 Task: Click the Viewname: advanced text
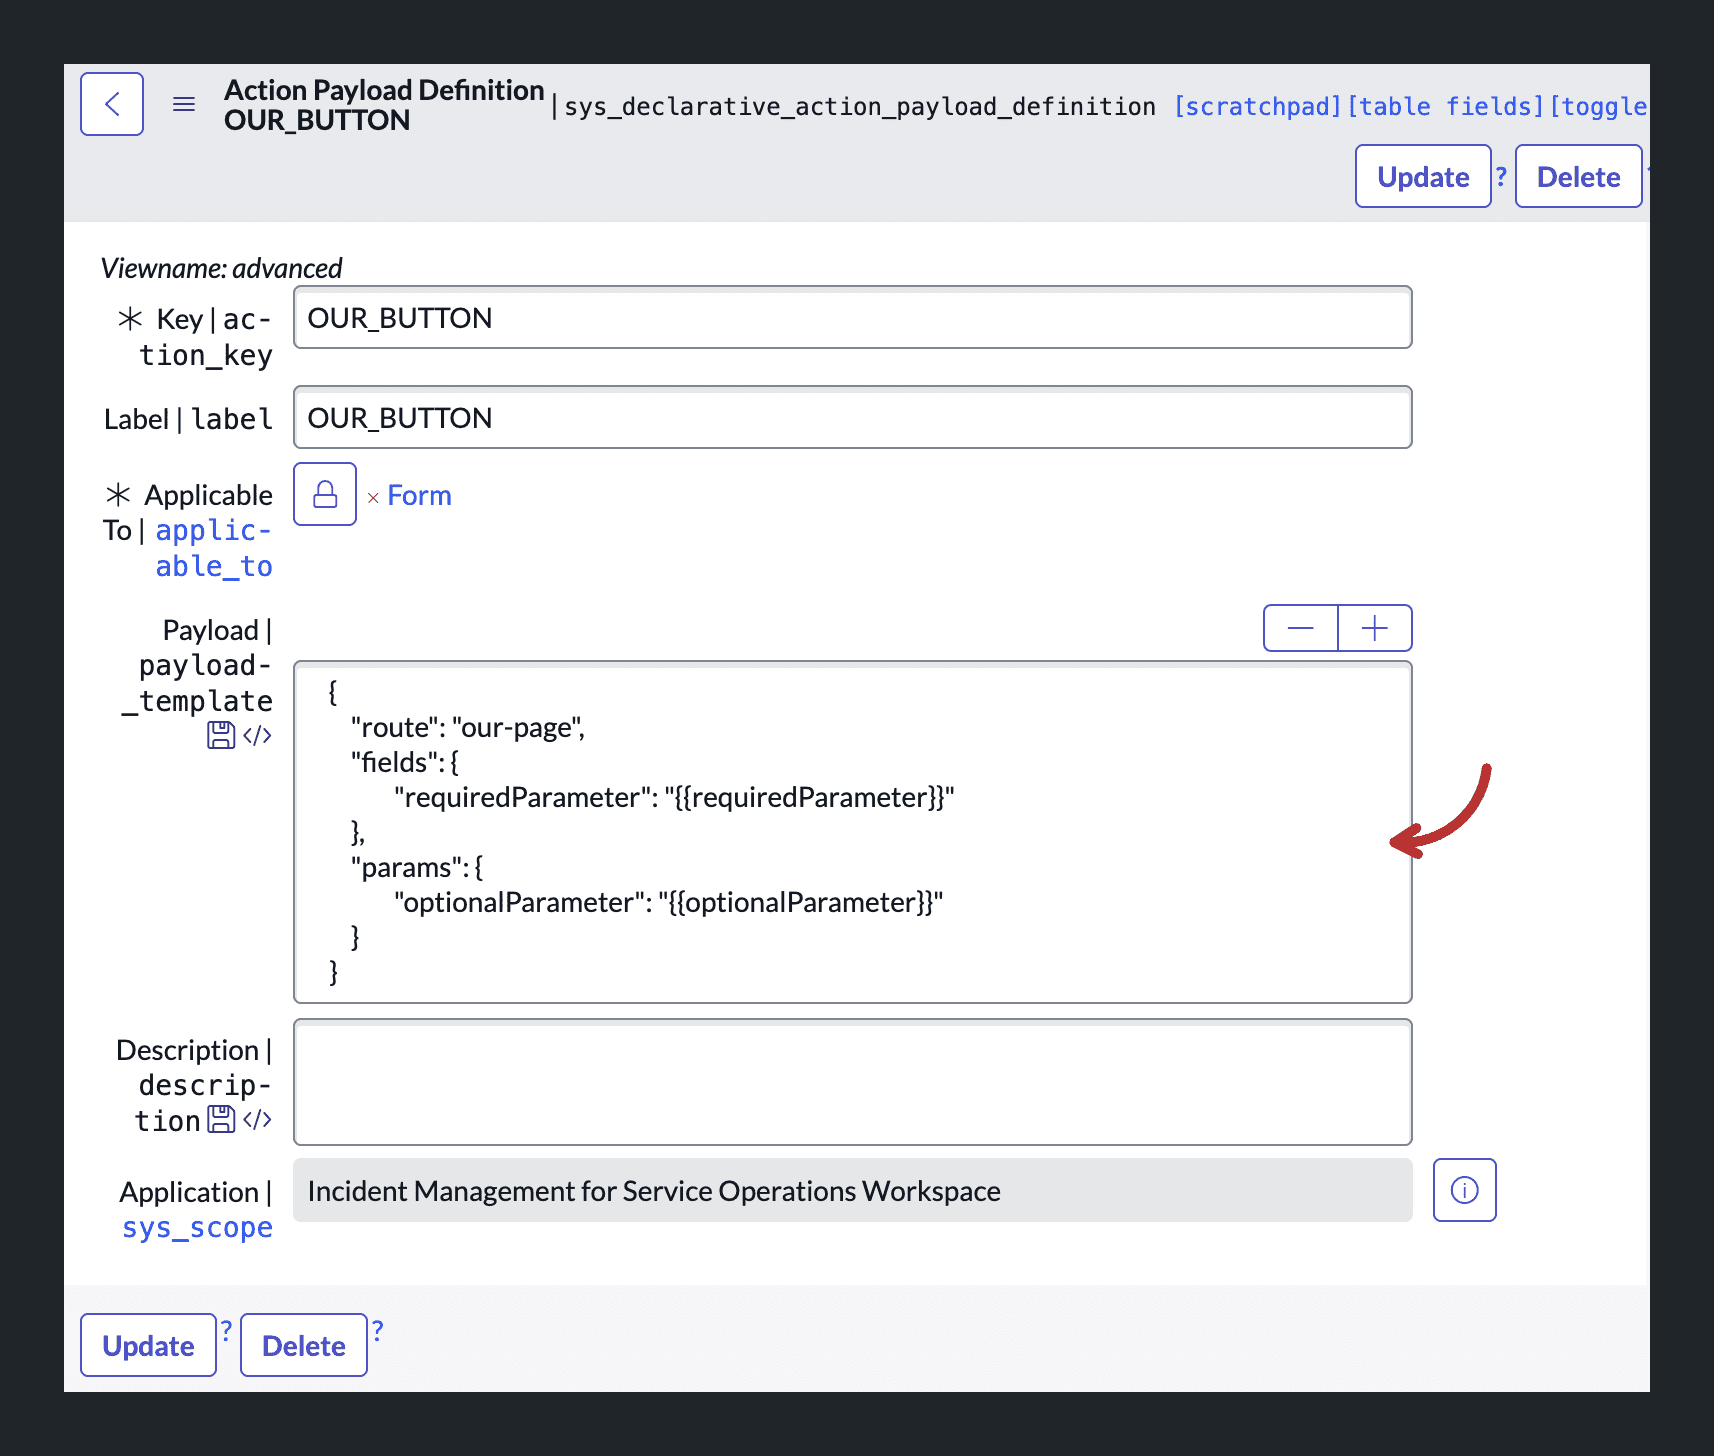pyautogui.click(x=221, y=268)
